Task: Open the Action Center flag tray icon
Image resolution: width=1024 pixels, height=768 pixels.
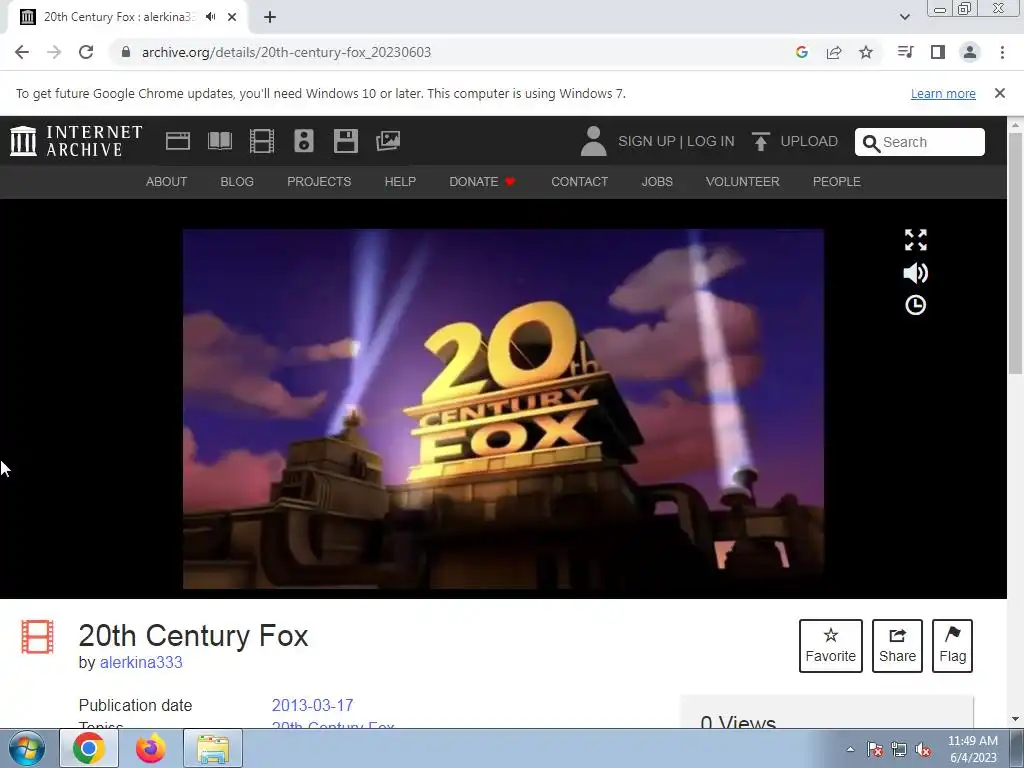Action: point(875,750)
